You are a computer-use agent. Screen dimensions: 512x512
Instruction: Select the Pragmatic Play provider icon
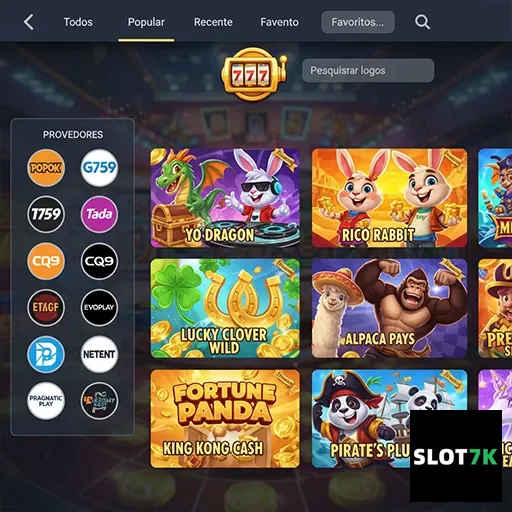[x=46, y=401]
